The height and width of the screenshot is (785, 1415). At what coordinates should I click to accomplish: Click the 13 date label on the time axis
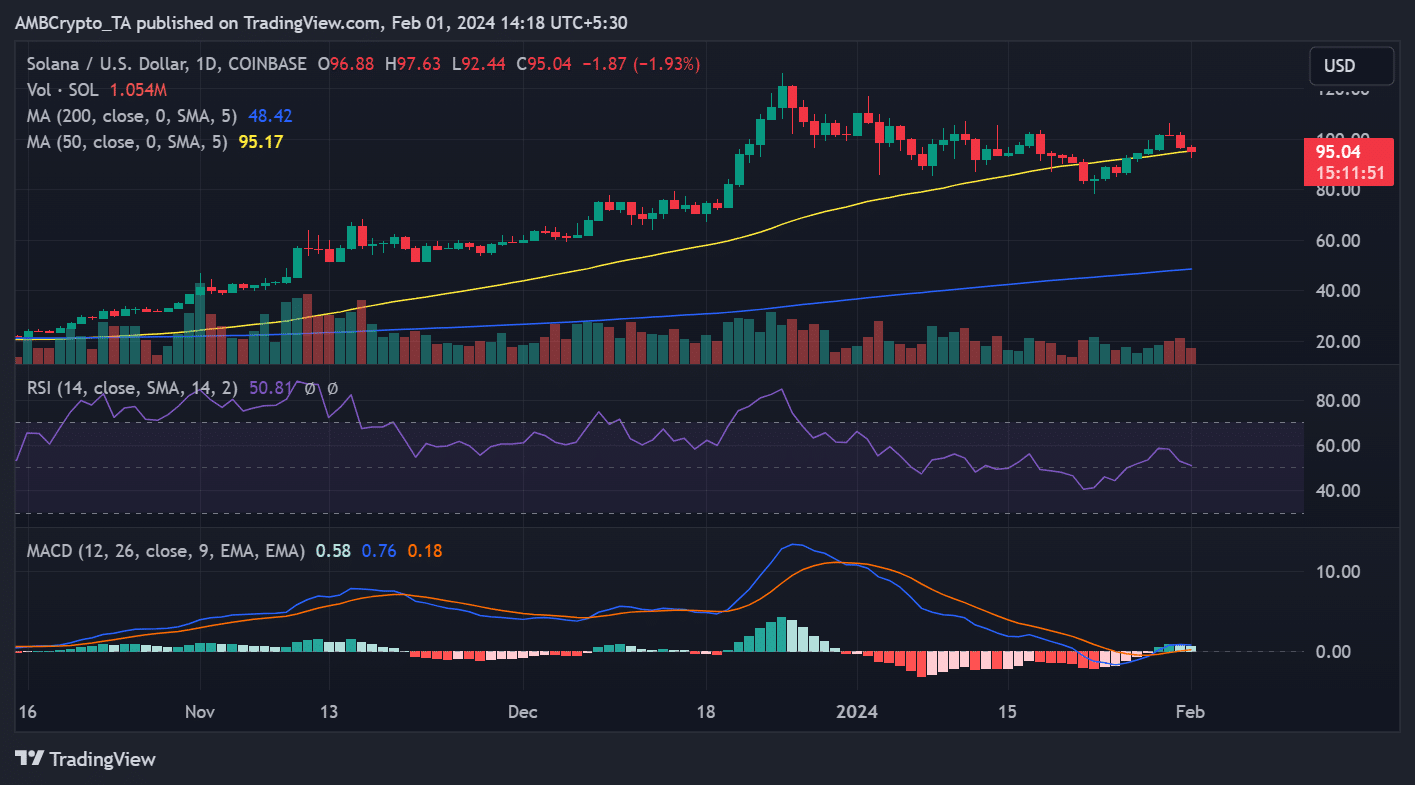tap(329, 712)
